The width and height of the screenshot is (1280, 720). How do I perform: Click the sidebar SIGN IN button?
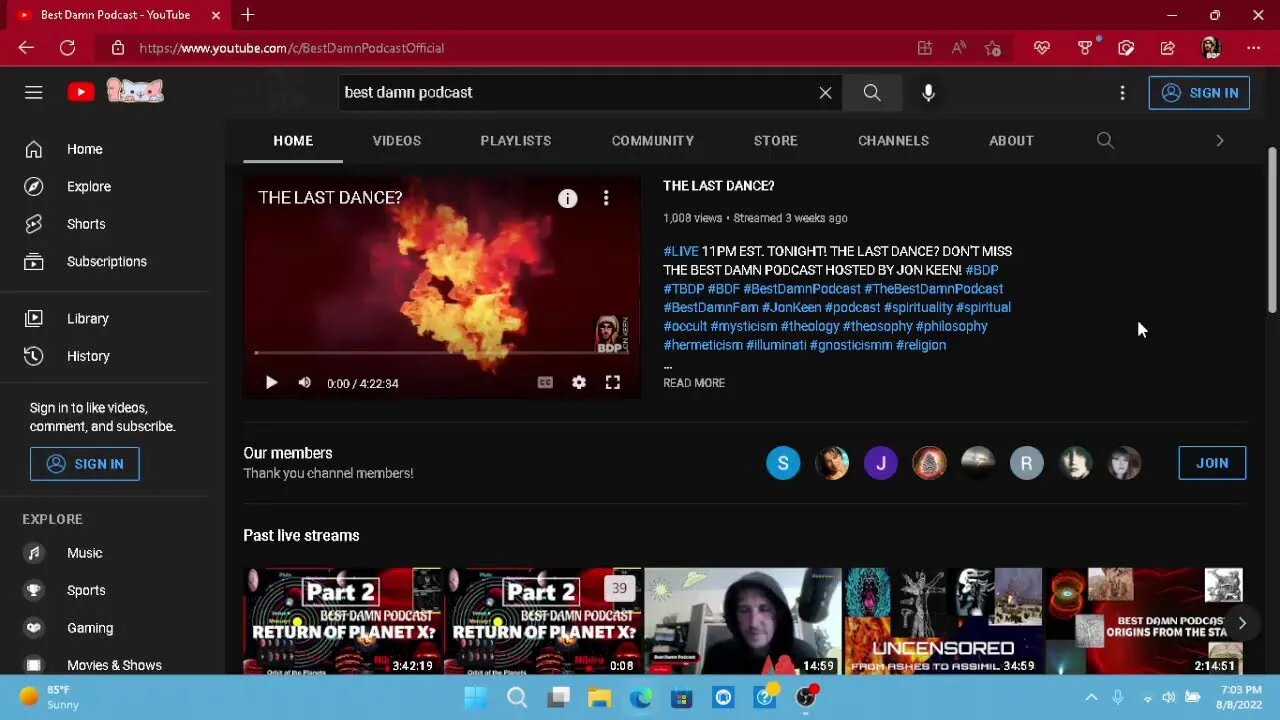84,463
